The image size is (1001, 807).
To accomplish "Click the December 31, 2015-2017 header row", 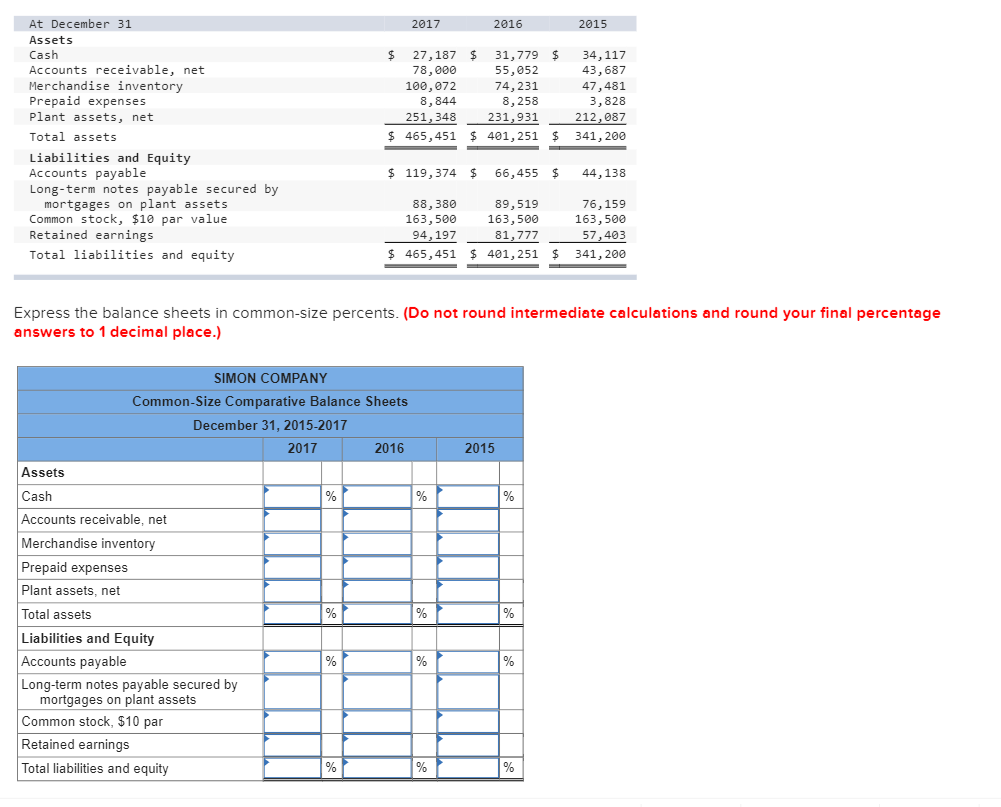I will [x=270, y=424].
